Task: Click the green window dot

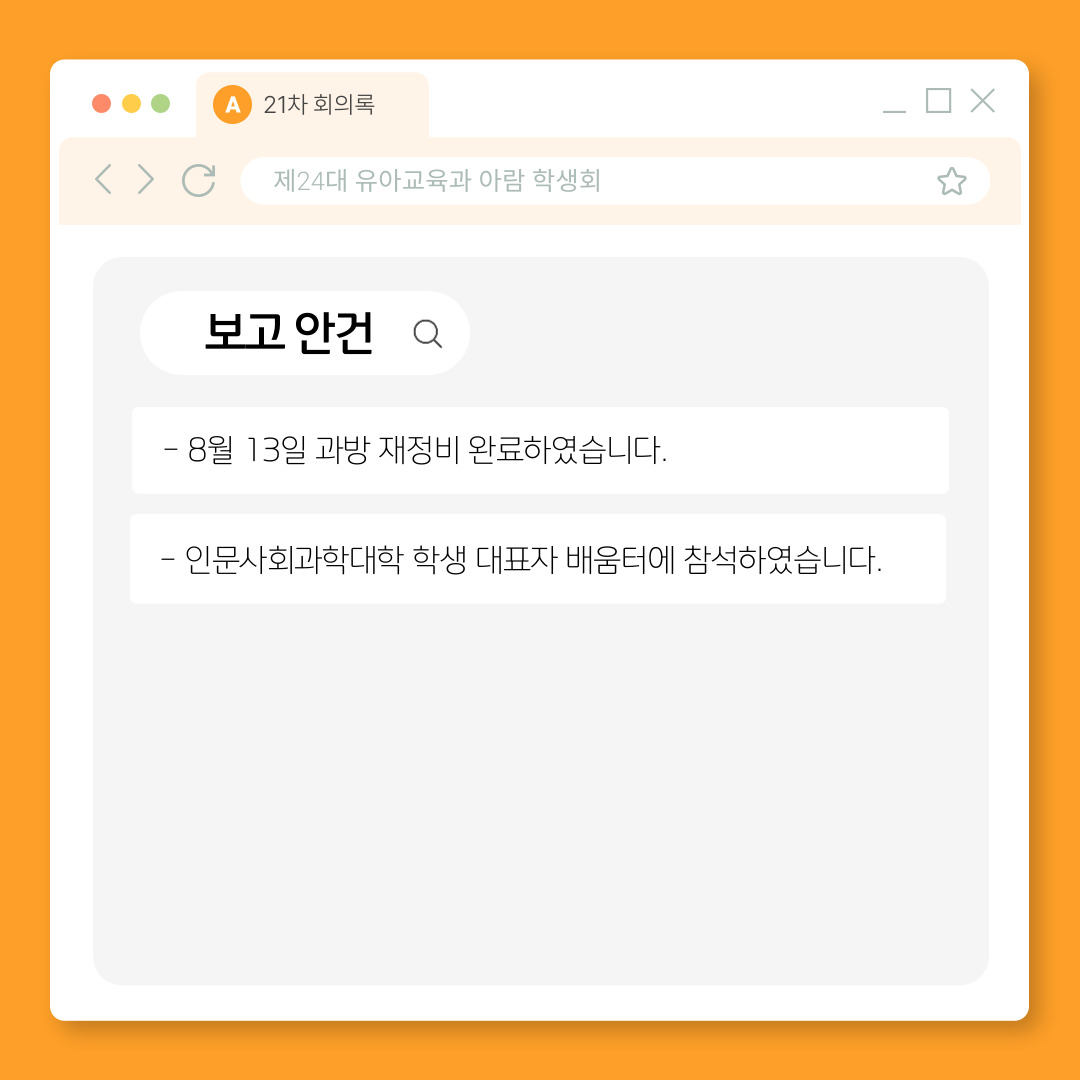Action: coord(160,103)
